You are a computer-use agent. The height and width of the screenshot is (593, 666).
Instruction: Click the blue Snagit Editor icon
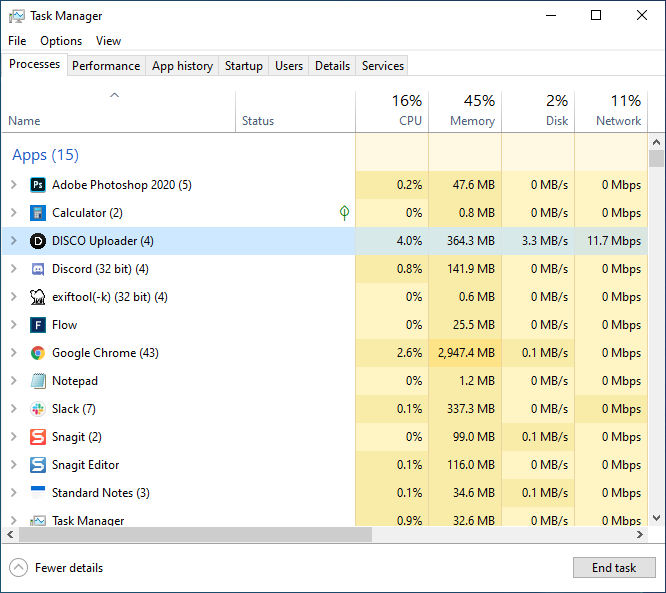tap(38, 465)
